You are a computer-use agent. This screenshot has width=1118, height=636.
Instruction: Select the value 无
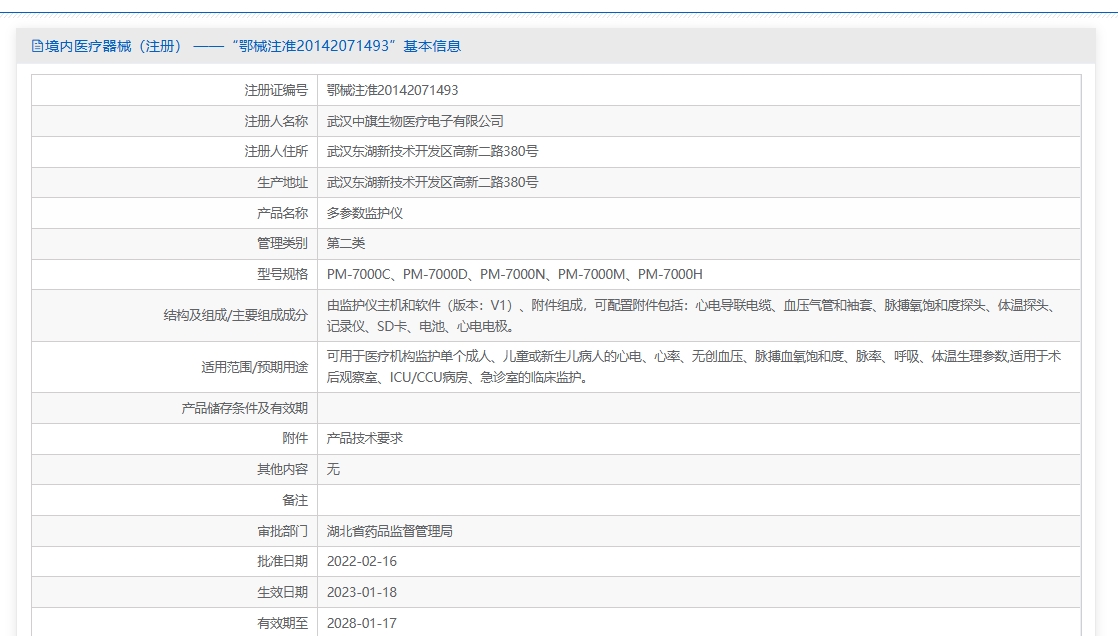[333, 469]
